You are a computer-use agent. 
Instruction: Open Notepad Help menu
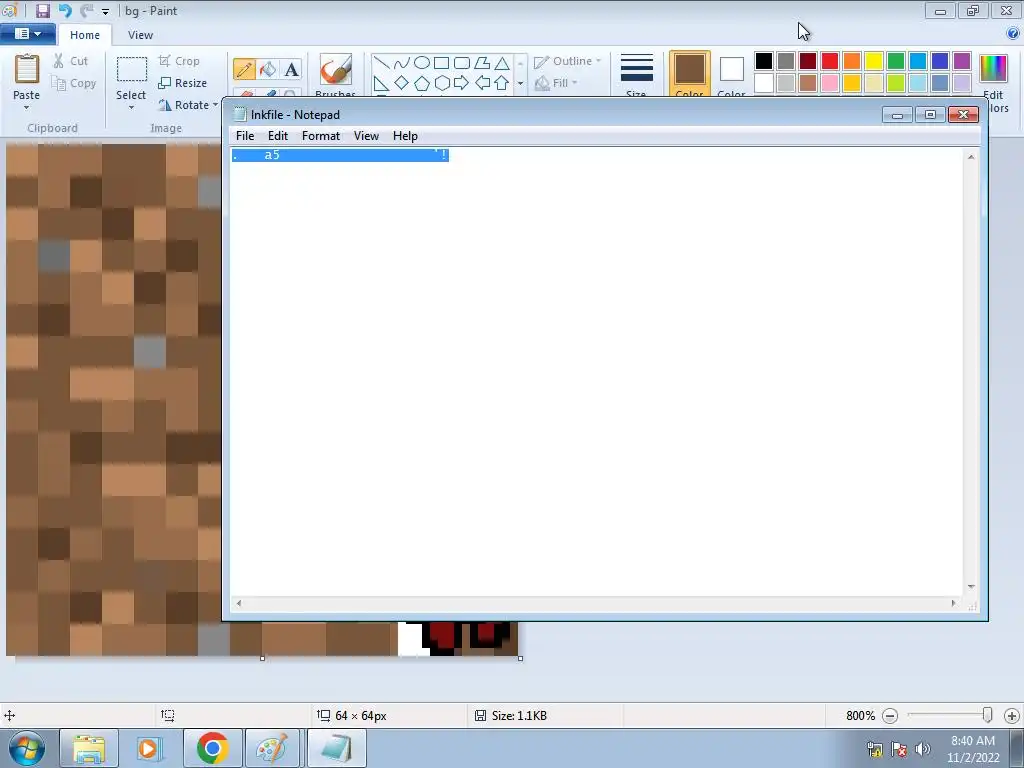(x=405, y=136)
